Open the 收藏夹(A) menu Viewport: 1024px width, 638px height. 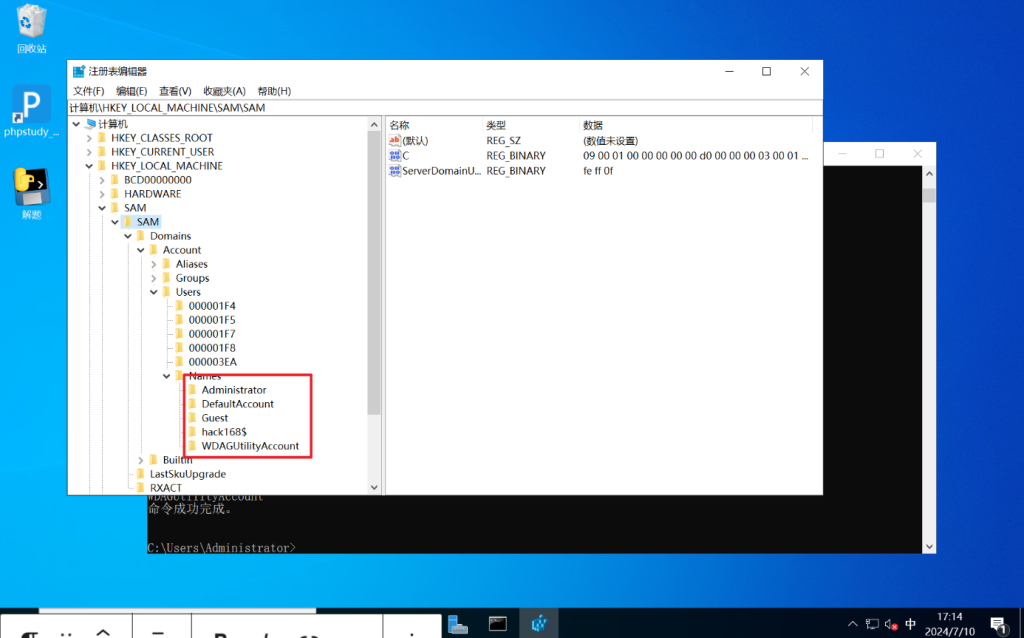tap(225, 91)
